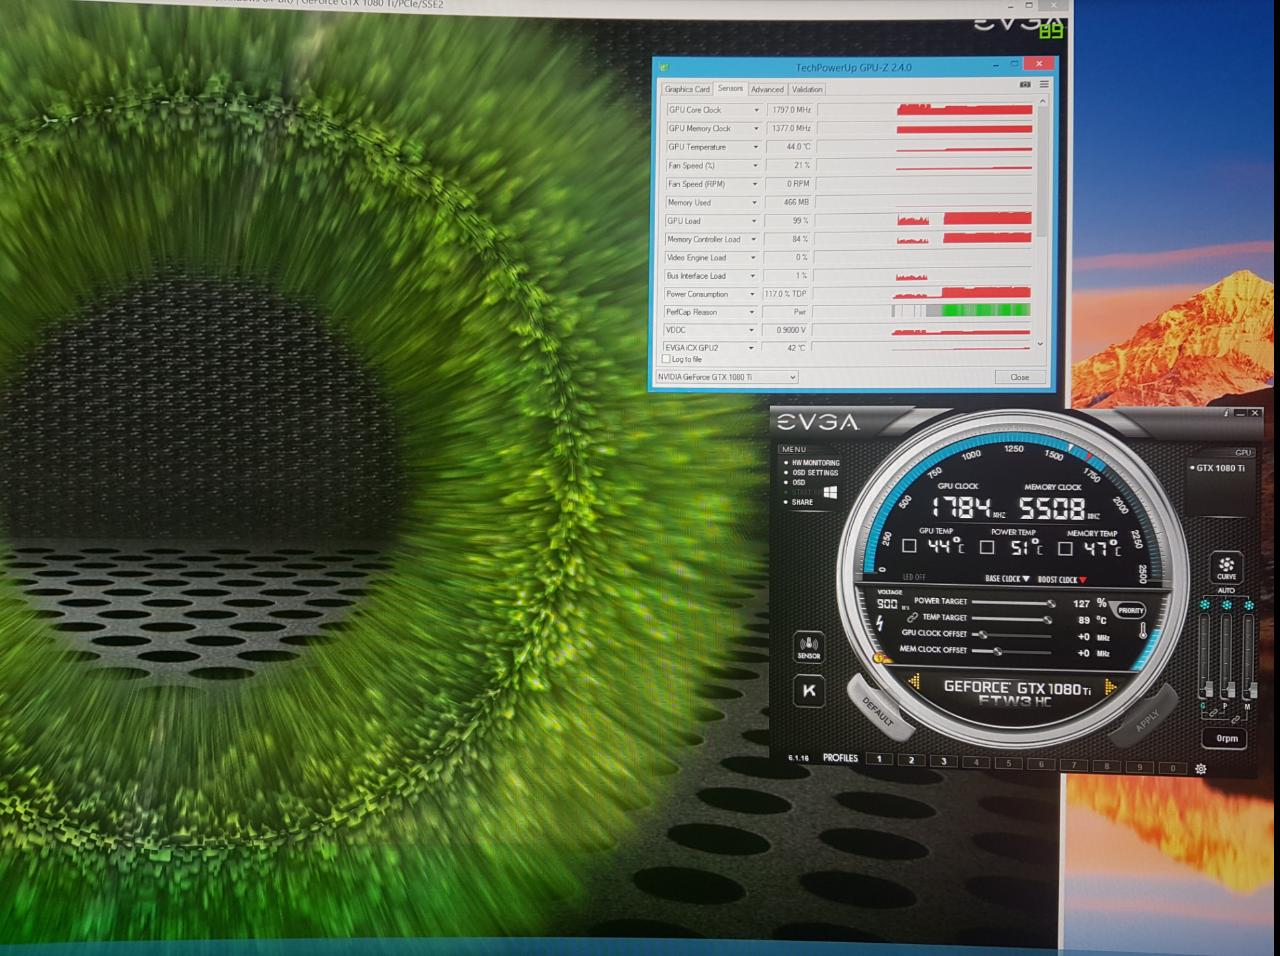
Task: Click the M fan icon above third slider
Action: pos(1247,605)
